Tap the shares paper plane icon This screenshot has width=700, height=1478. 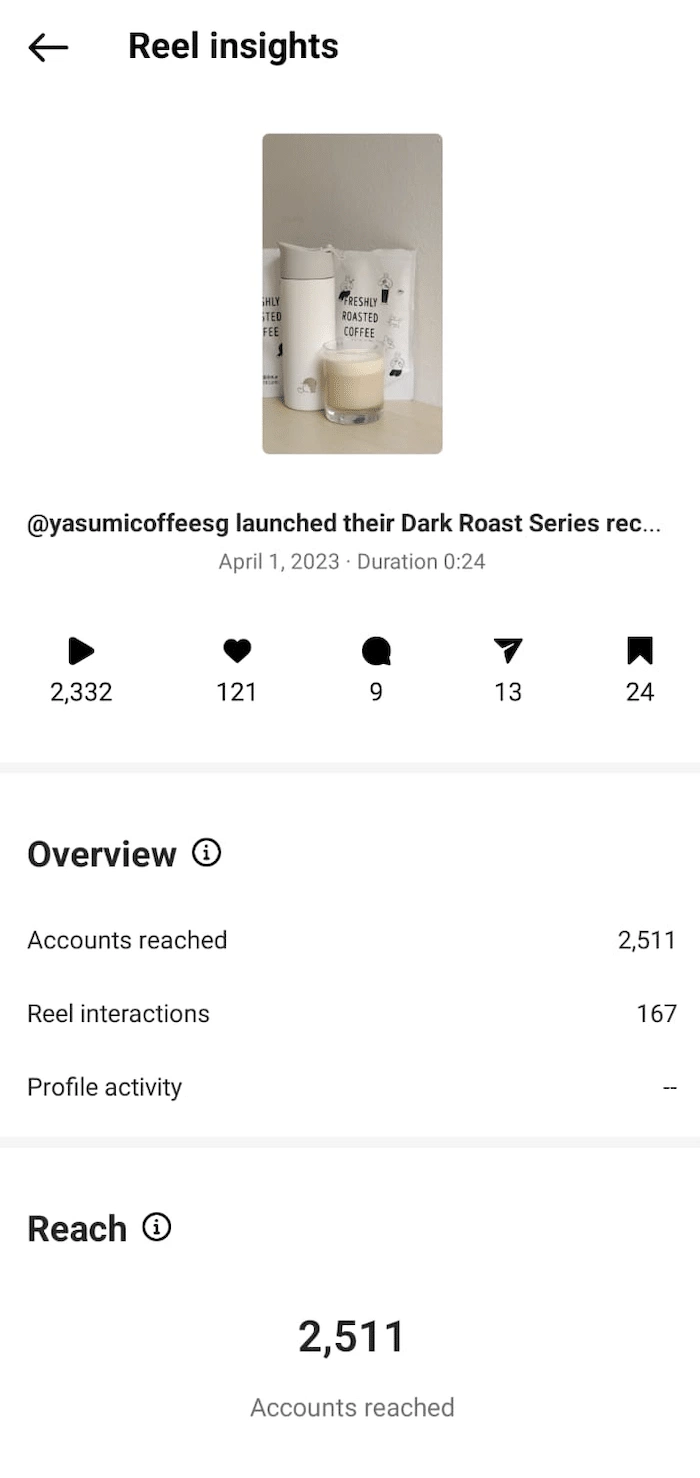click(x=508, y=652)
